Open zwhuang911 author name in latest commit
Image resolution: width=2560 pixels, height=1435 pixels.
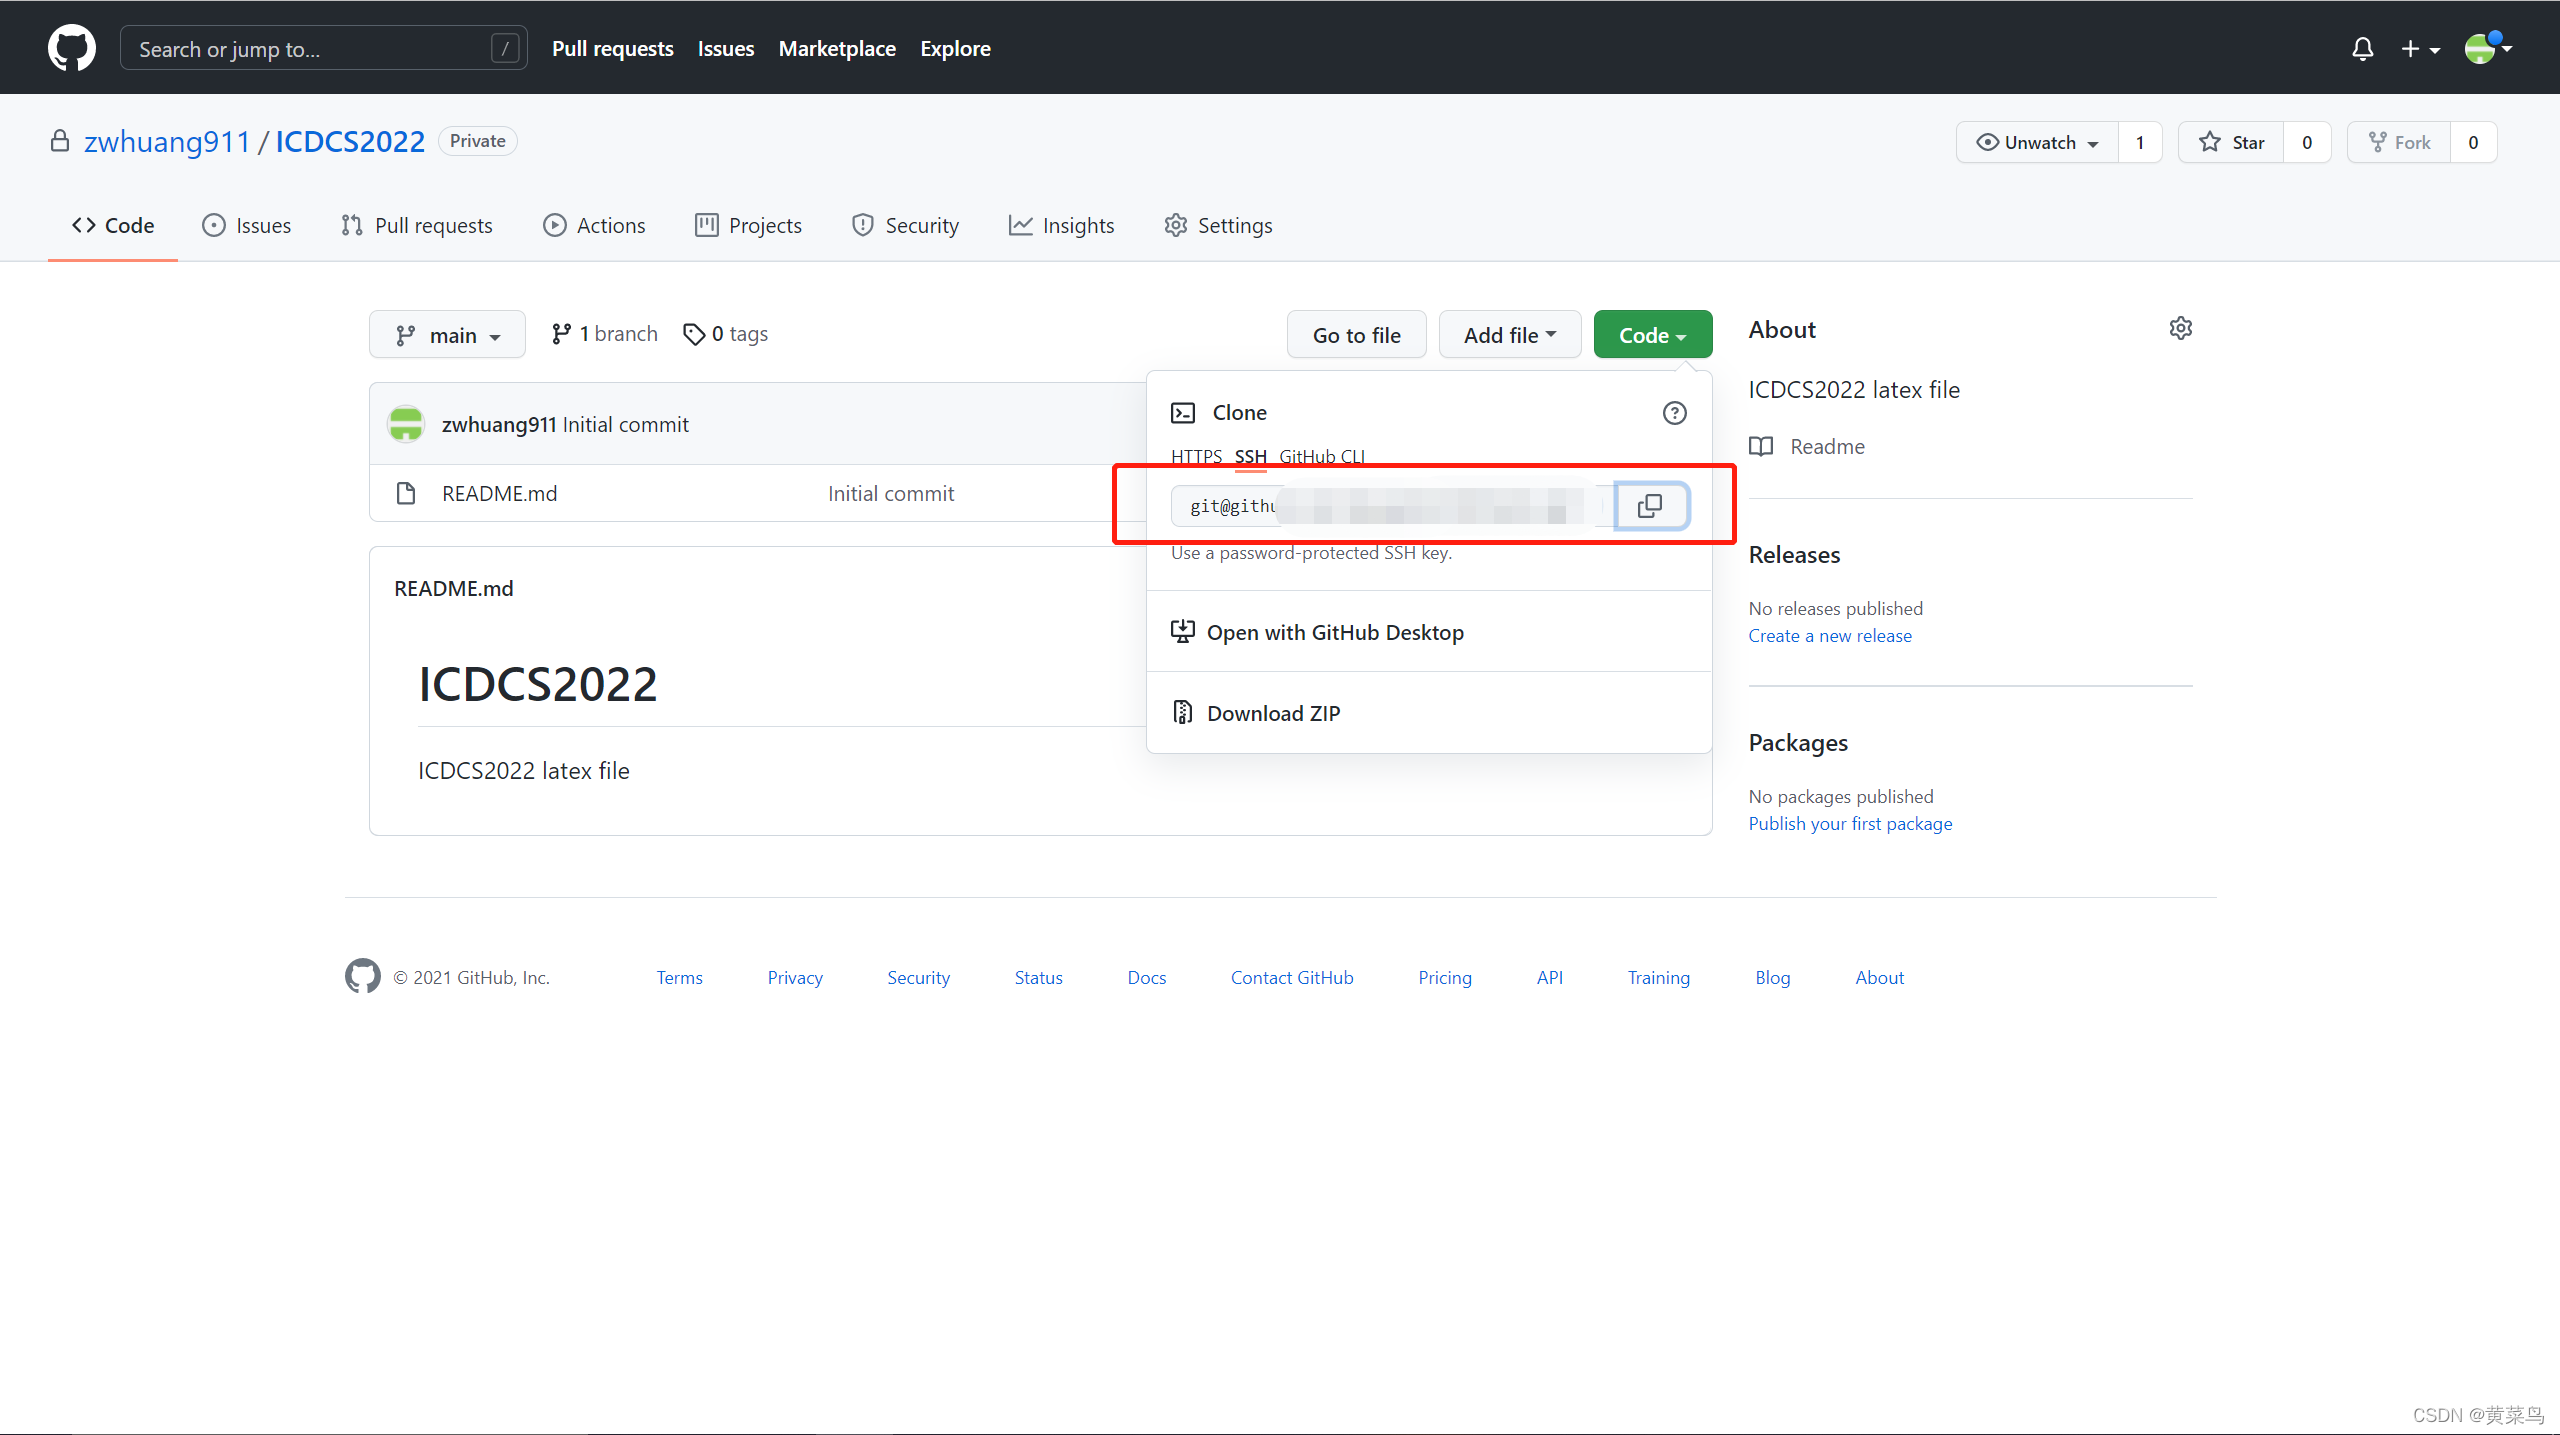coord(498,424)
